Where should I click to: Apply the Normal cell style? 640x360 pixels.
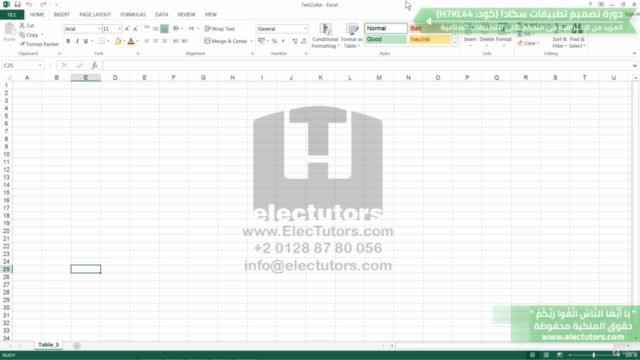pos(386,28)
